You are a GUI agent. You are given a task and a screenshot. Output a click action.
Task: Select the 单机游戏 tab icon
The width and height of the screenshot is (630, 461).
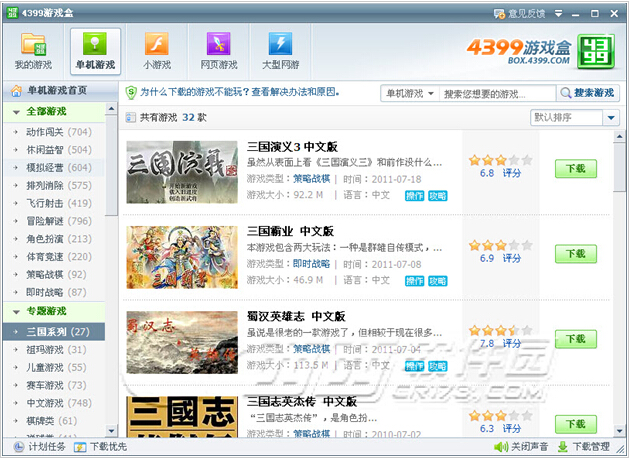click(95, 43)
